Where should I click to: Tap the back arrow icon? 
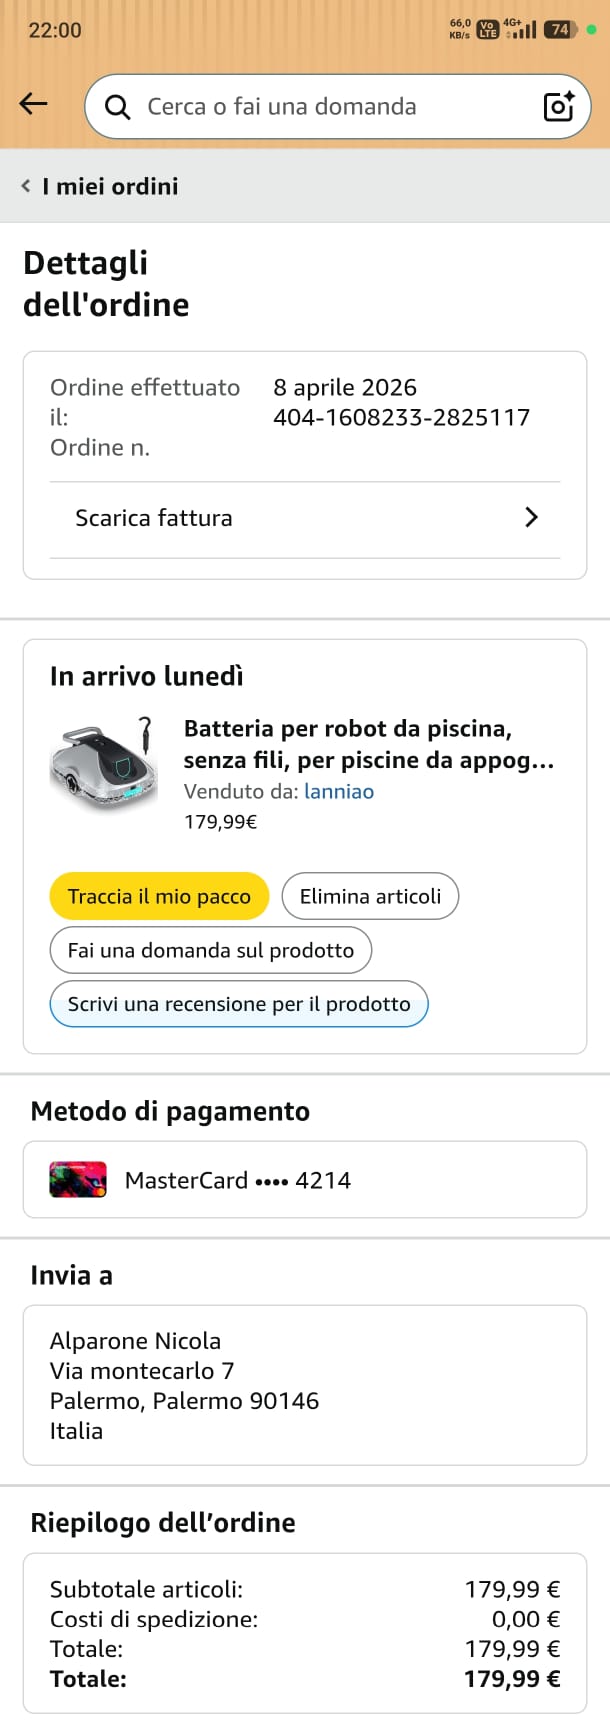pyautogui.click(x=33, y=104)
